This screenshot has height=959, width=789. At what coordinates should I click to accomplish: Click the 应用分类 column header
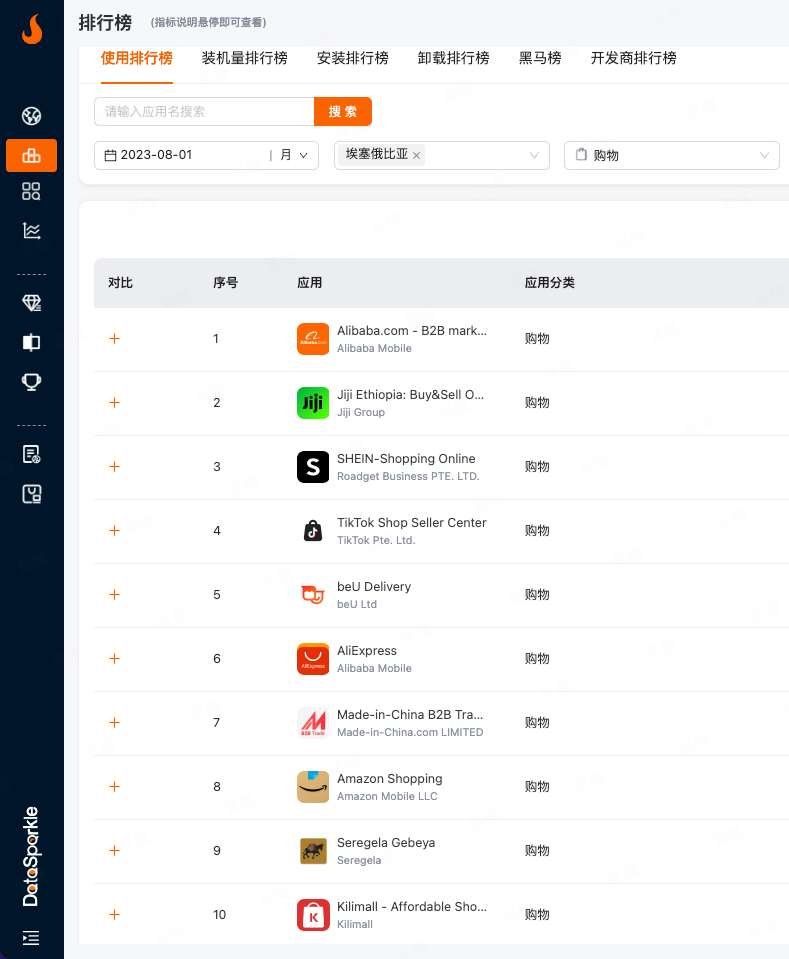550,283
